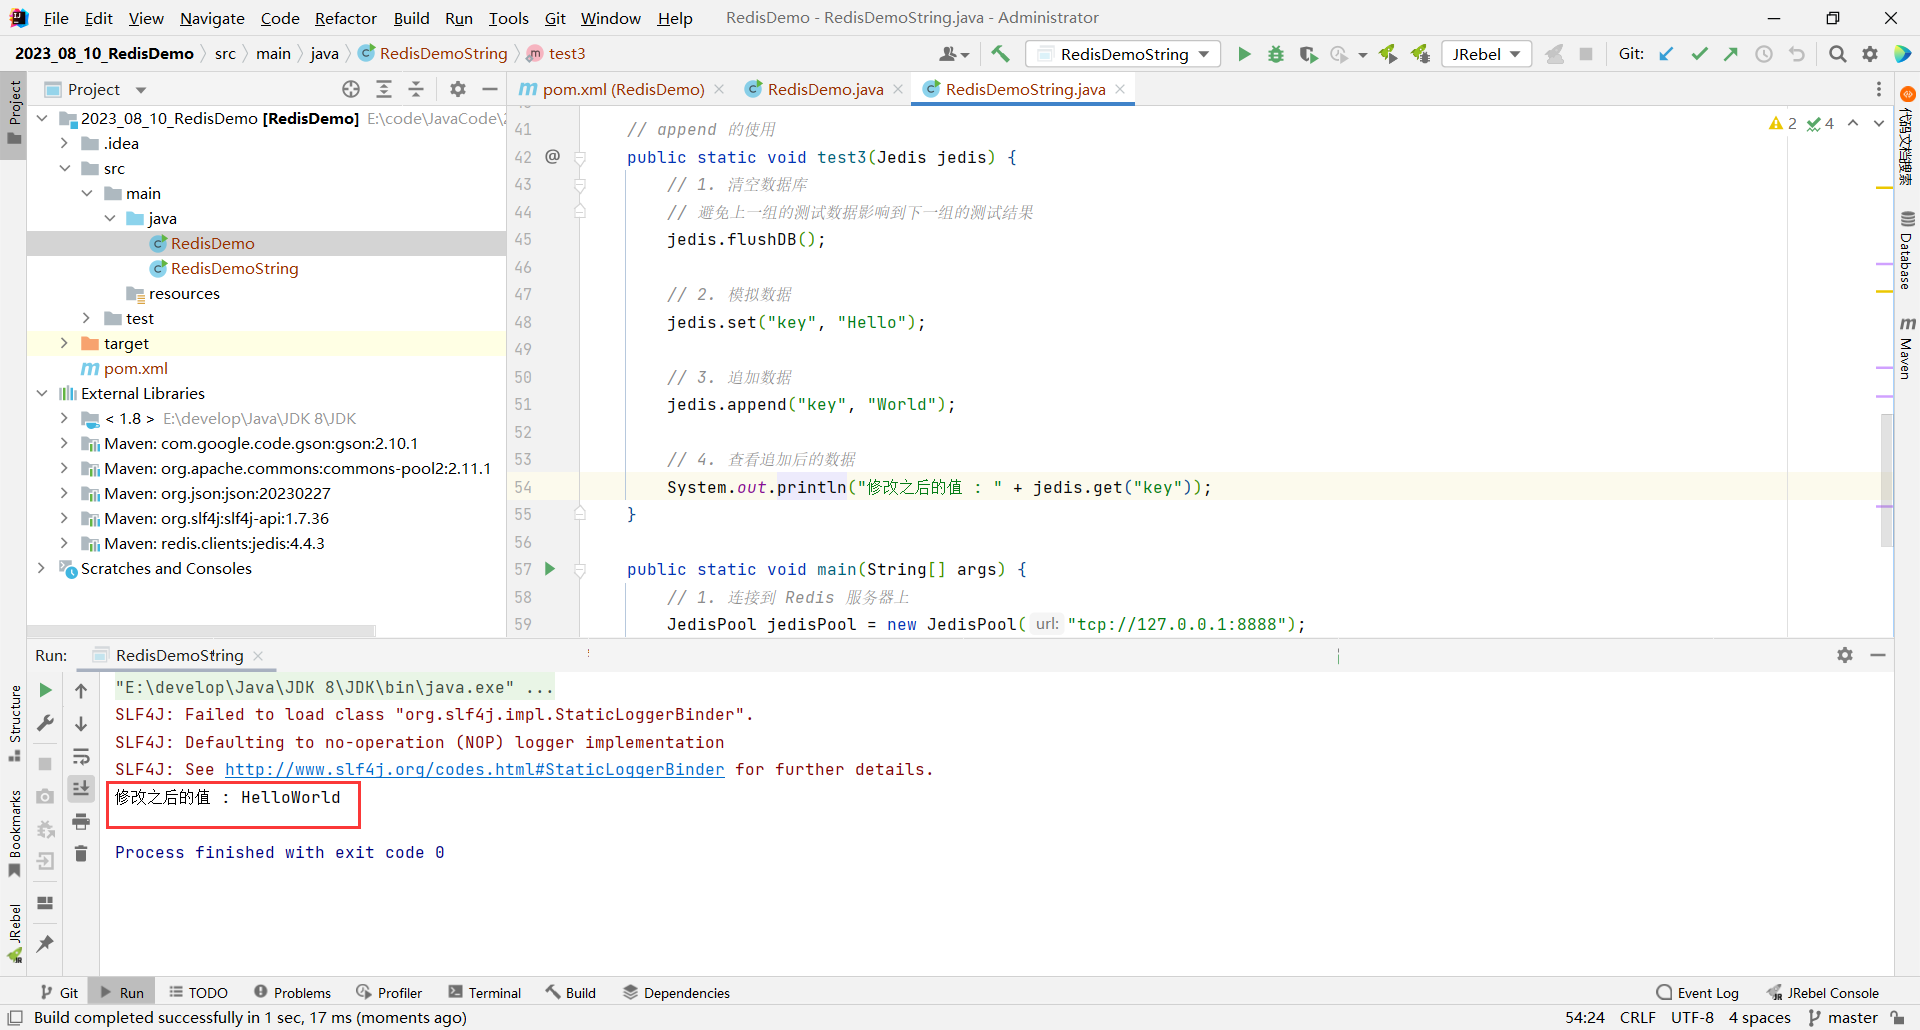Click UTF-8 encoding in status bar
Viewport: 1920px width, 1030px height.
point(1692,1017)
